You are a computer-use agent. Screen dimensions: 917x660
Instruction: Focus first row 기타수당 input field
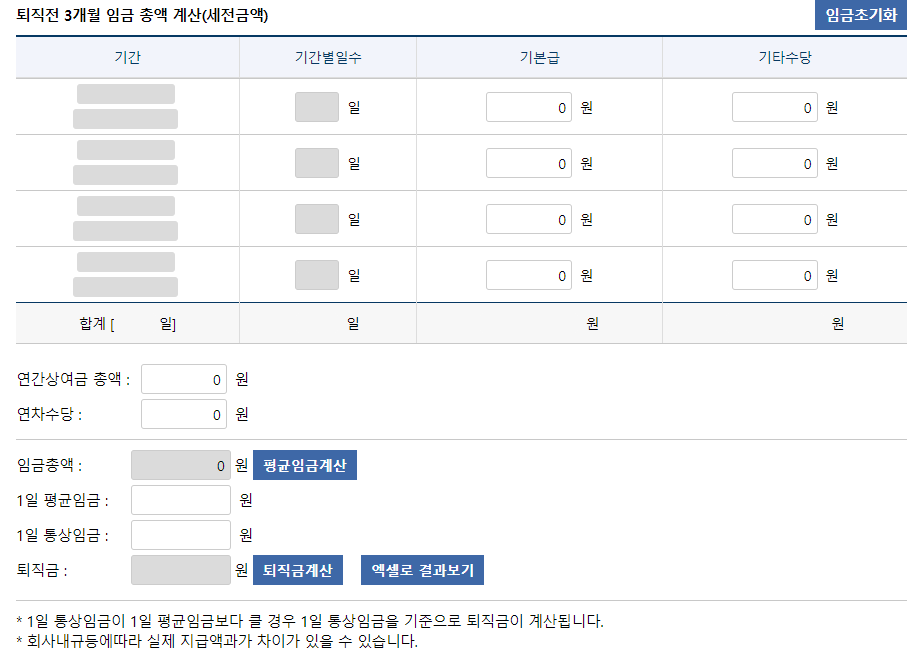(774, 107)
